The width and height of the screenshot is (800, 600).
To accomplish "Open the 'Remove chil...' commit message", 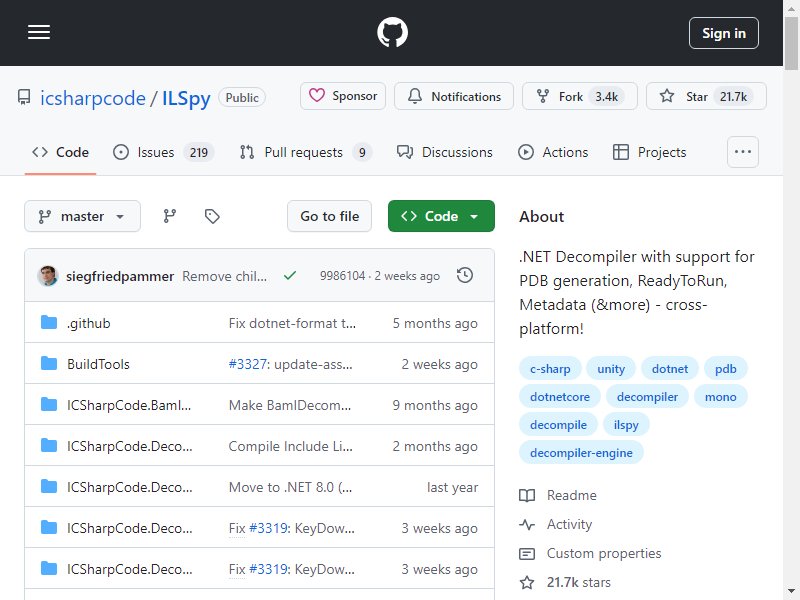I will pos(224,276).
